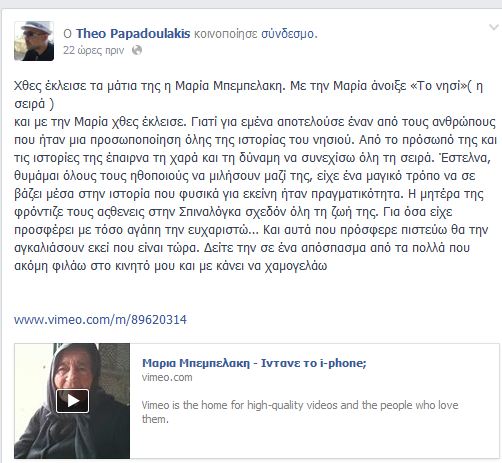Viewport: 502px width, 463px height.
Task: Click the globe public privacy icon
Action: pyautogui.click(x=137, y=50)
